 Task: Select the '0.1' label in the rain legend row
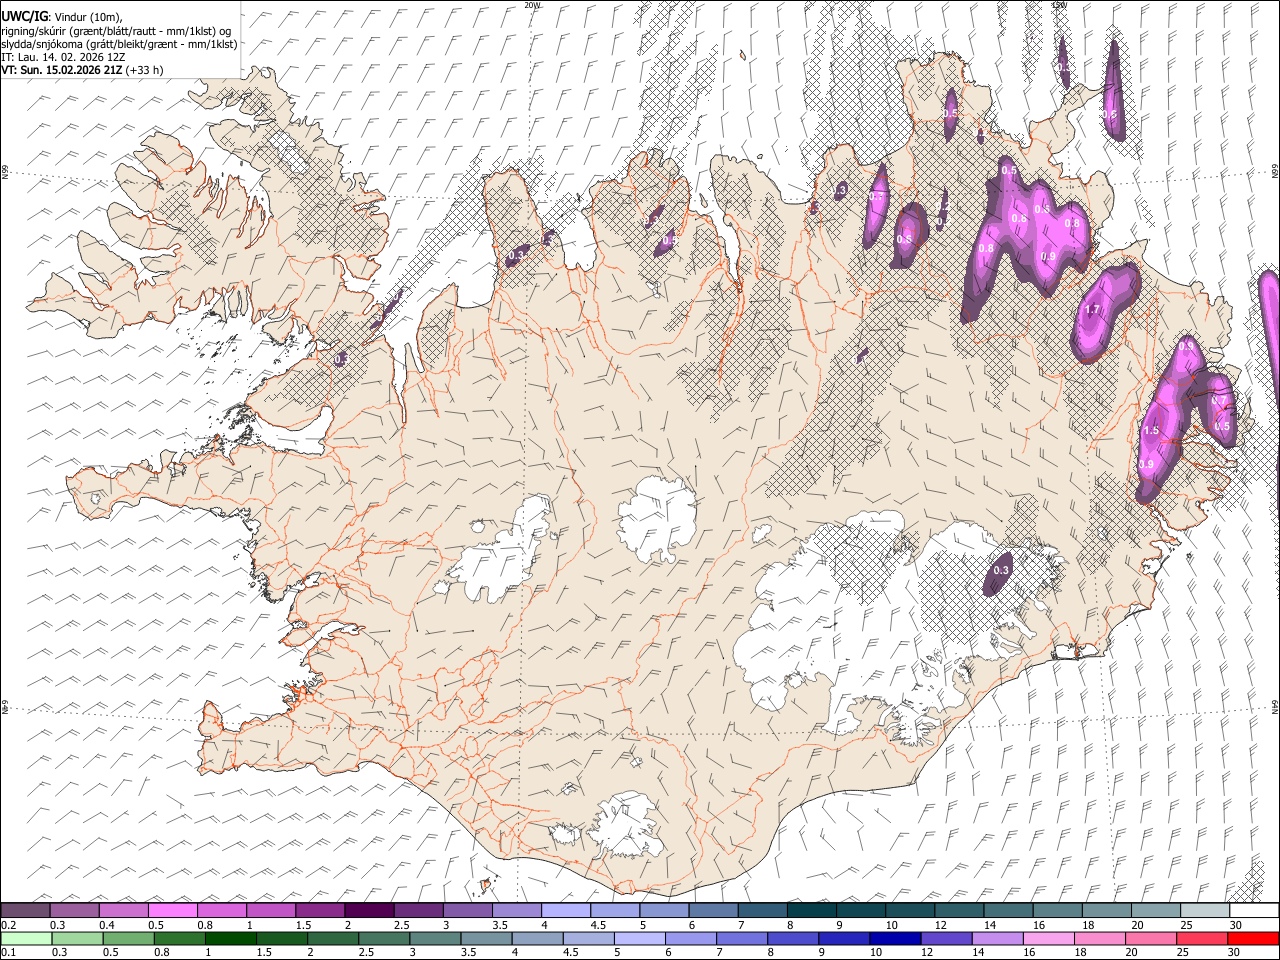coord(9,952)
